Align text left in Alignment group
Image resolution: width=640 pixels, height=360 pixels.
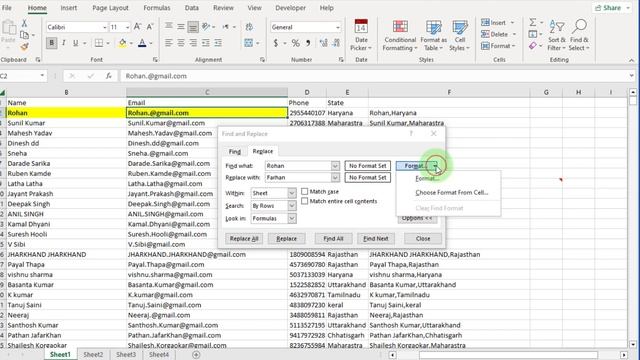[168, 42]
